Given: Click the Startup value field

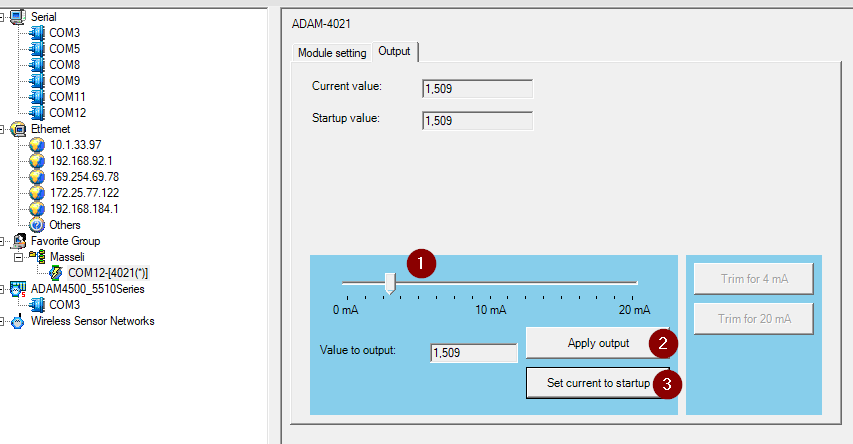Looking at the screenshot, I should [478, 121].
